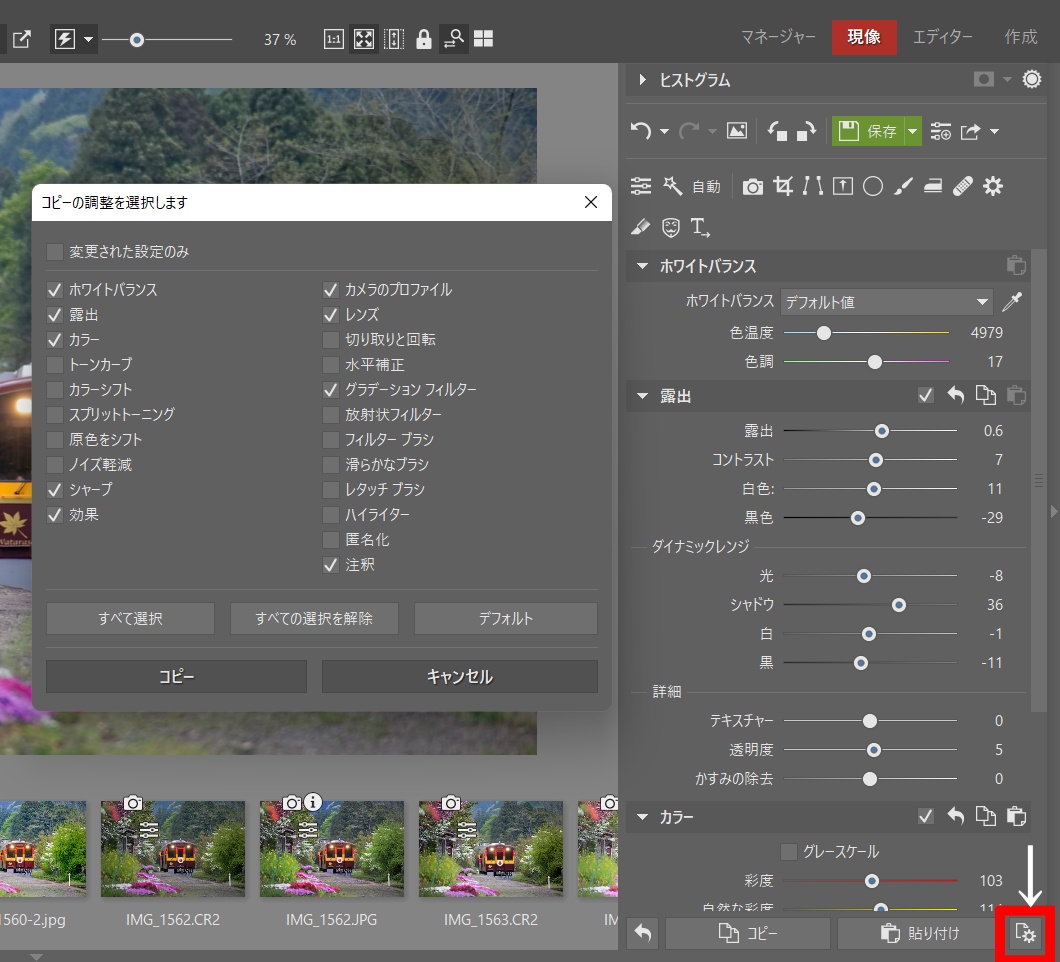1060x962 pixels.
Task: Switch to the 作成 tab
Action: (1020, 37)
